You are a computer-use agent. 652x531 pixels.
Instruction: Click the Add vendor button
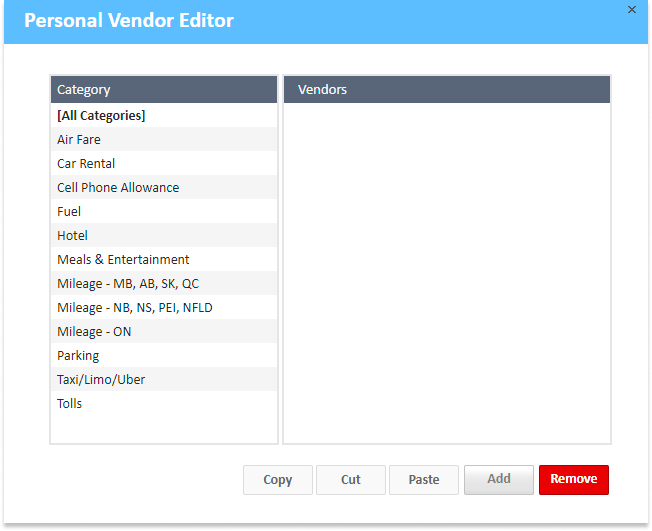498,480
